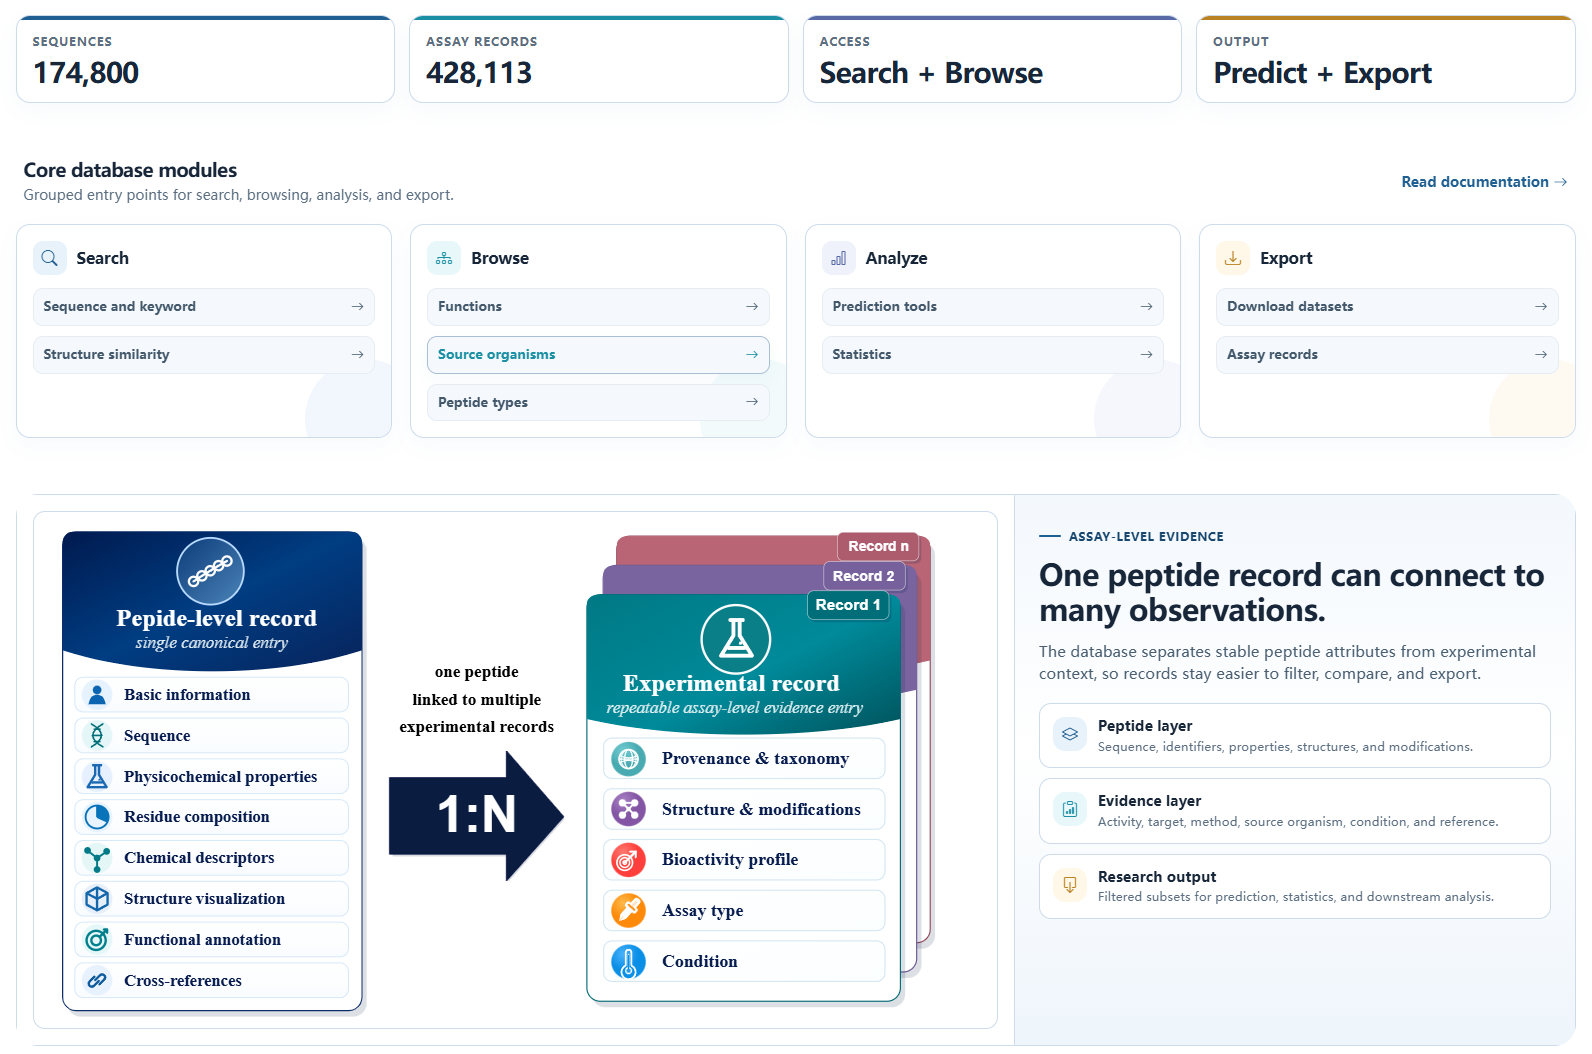Click the Physicochemical properties flask icon

coord(97,776)
